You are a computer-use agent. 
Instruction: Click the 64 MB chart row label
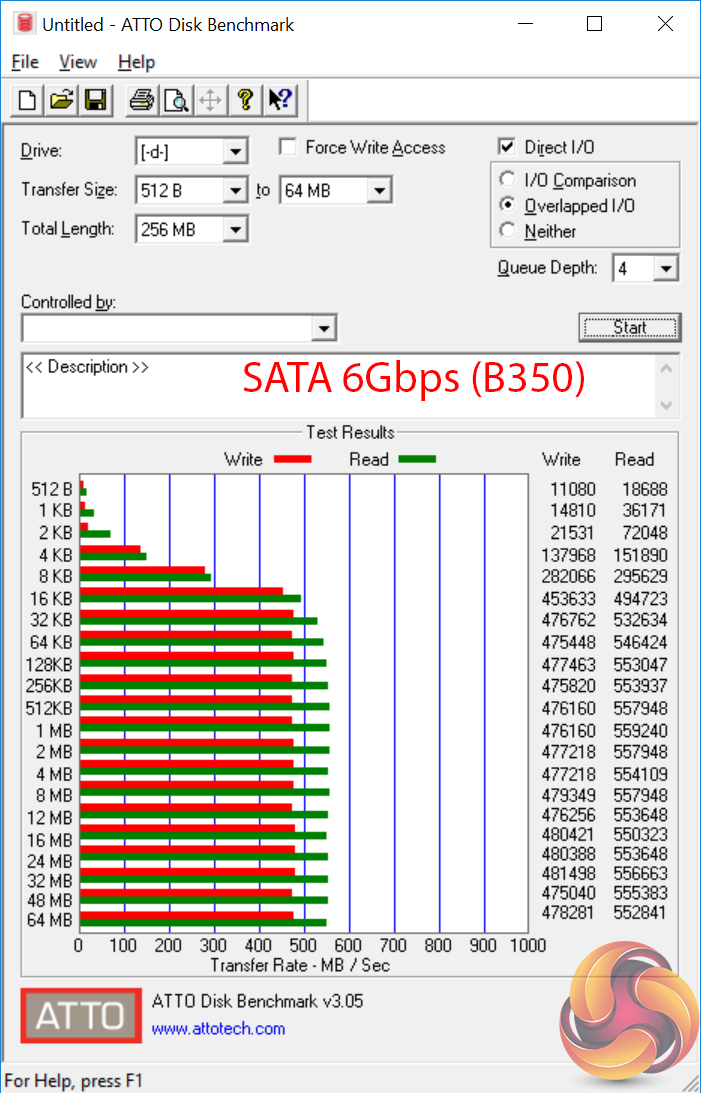pyautogui.click(x=49, y=920)
